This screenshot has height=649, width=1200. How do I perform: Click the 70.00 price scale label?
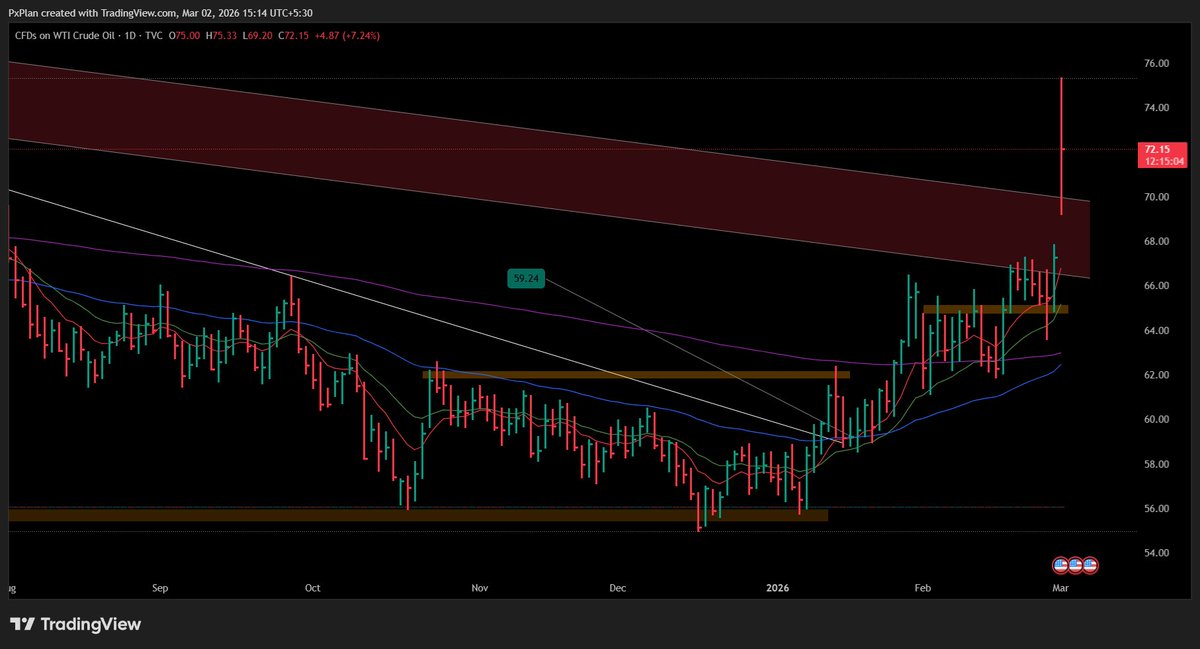point(1156,197)
